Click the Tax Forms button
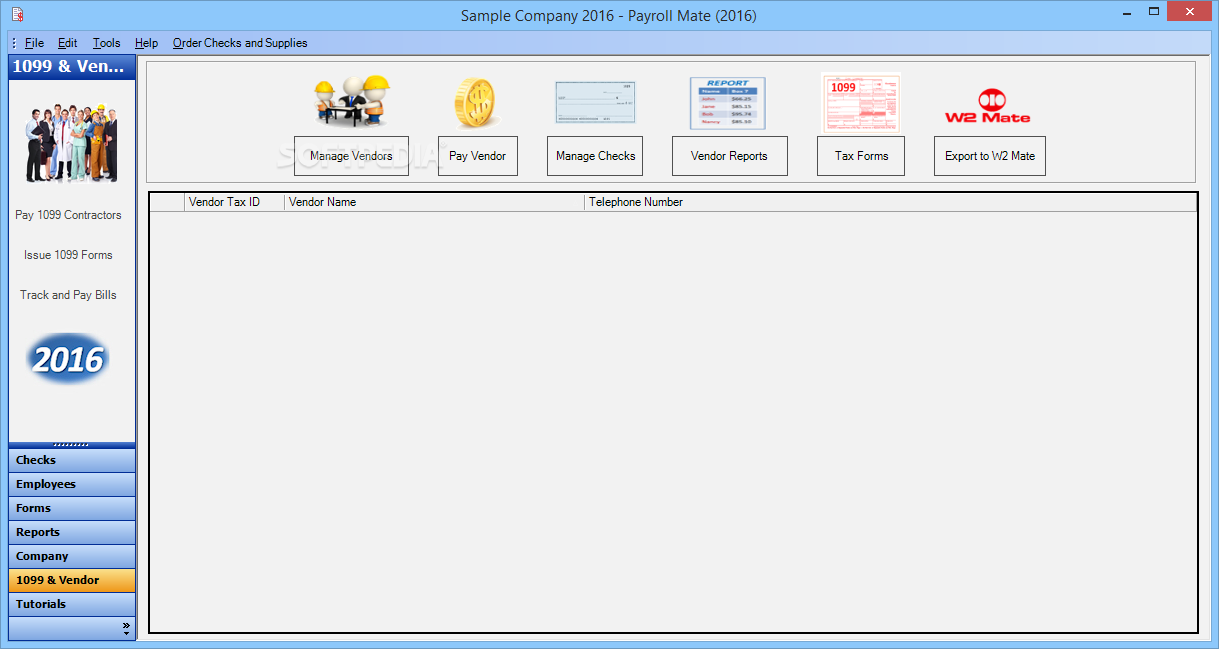 tap(861, 156)
